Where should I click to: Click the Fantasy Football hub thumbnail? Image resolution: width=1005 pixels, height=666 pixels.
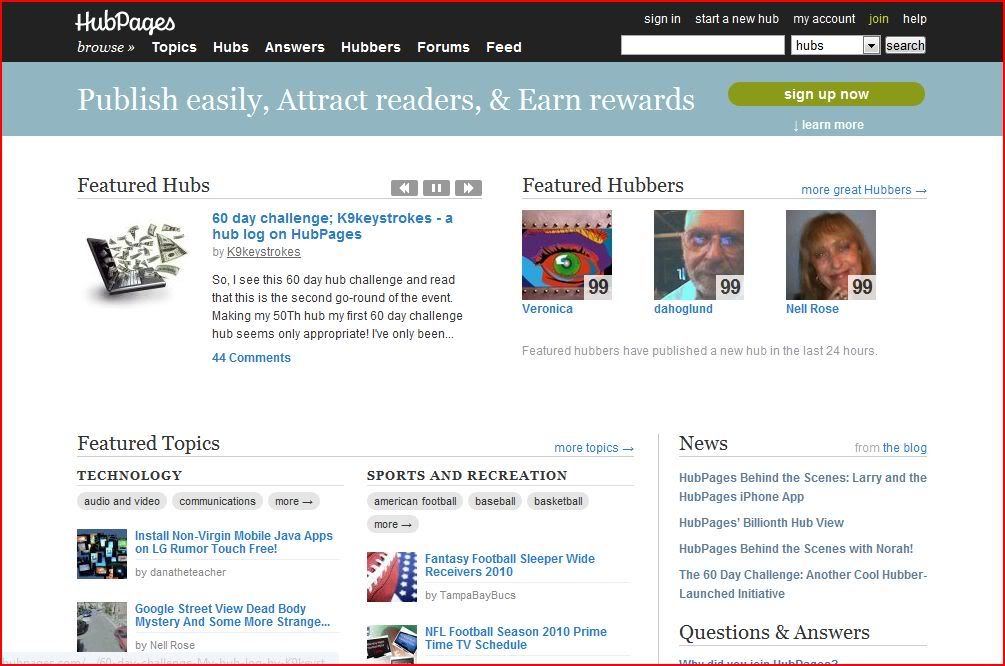point(392,577)
